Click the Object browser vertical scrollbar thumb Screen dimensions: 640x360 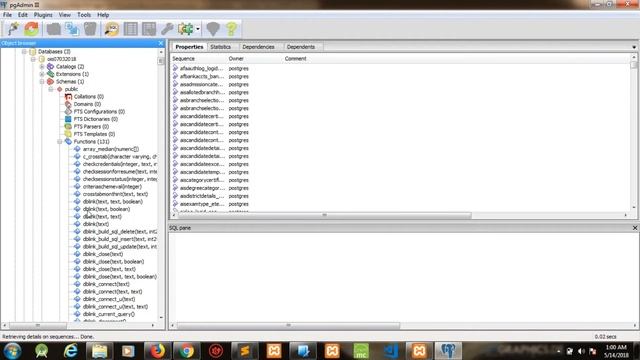160,61
